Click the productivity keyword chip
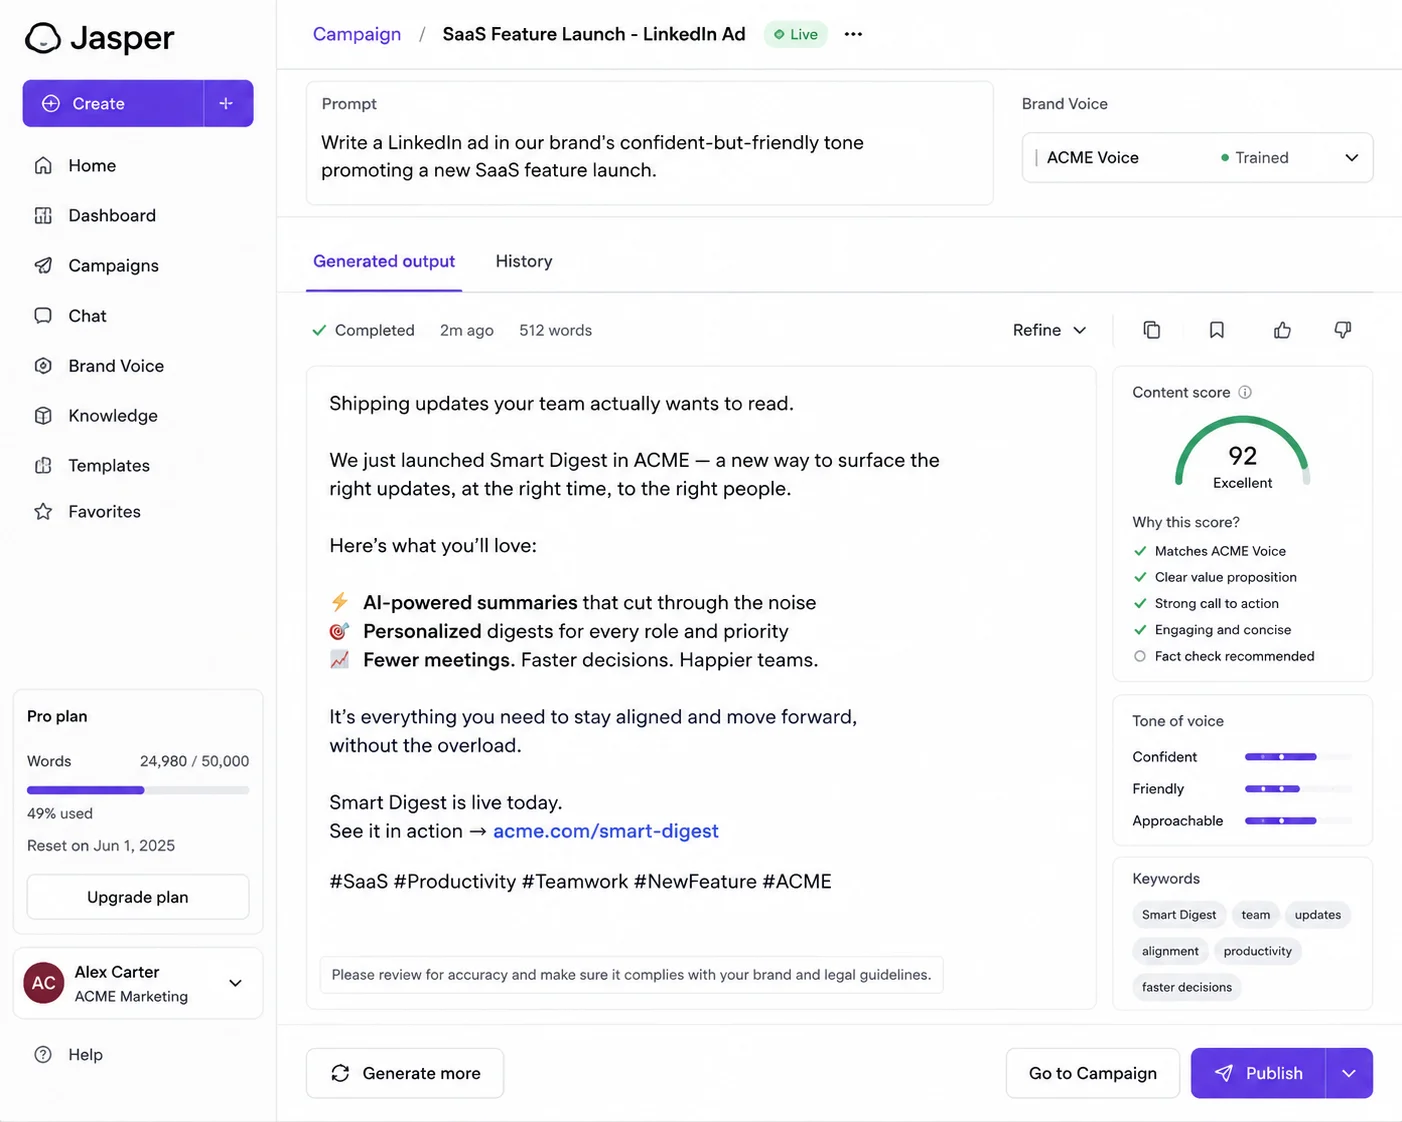Viewport: 1402px width, 1122px height. click(x=1258, y=951)
